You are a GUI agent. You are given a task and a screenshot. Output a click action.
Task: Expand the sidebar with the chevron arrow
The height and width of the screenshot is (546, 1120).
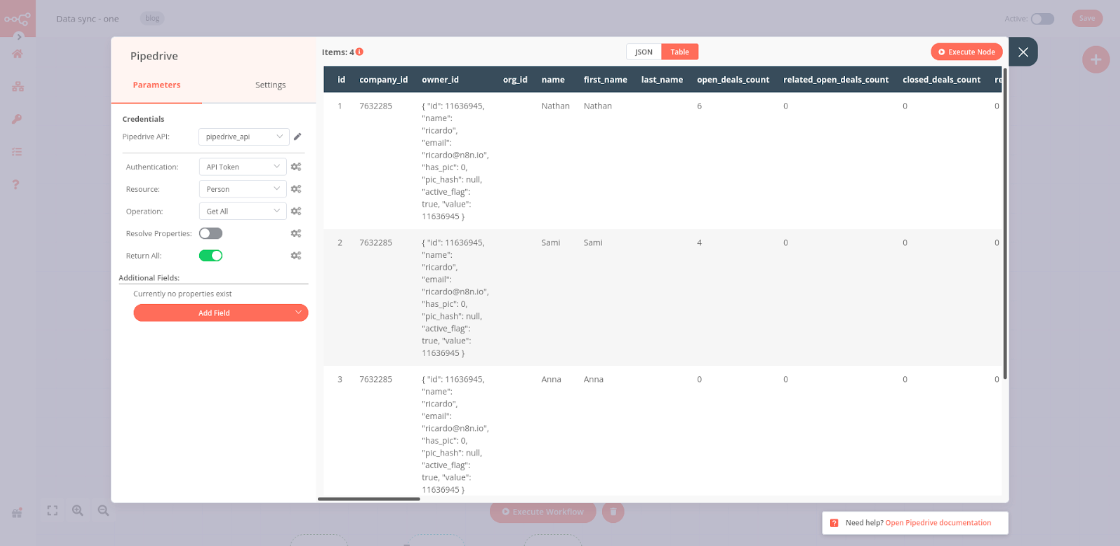tap(19, 36)
